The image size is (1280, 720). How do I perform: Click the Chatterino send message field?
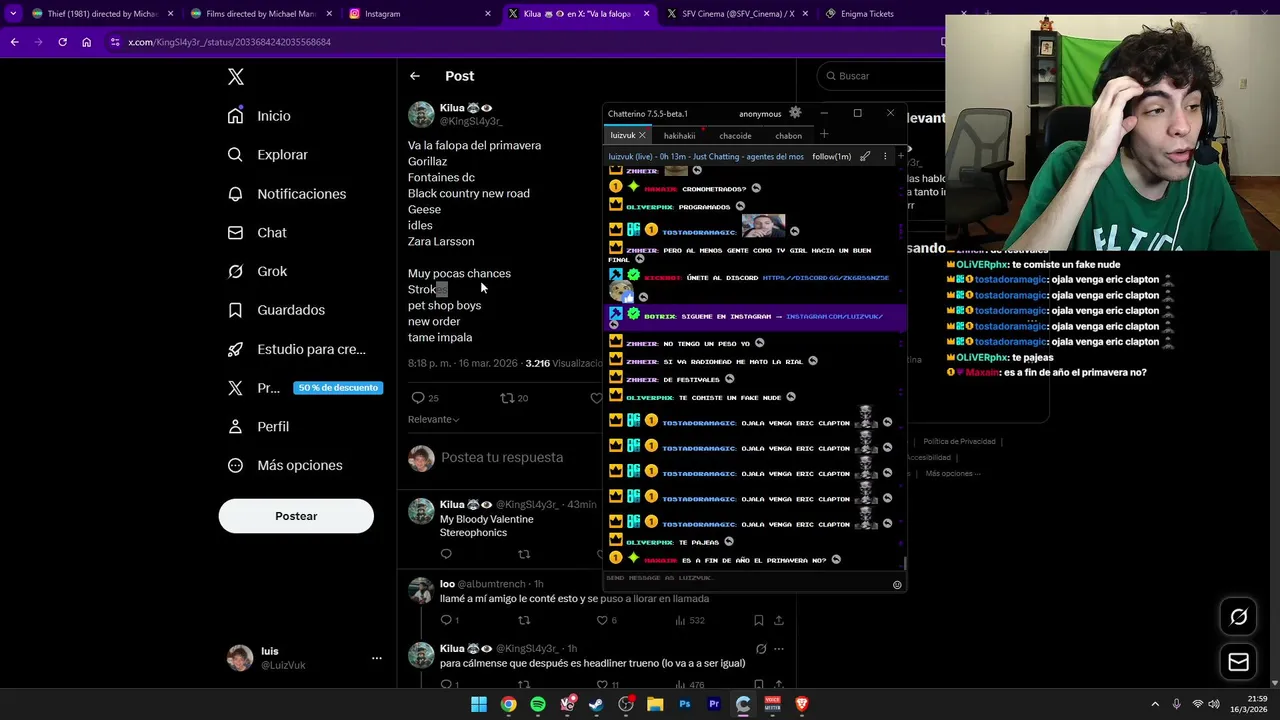pyautogui.click(x=748, y=578)
